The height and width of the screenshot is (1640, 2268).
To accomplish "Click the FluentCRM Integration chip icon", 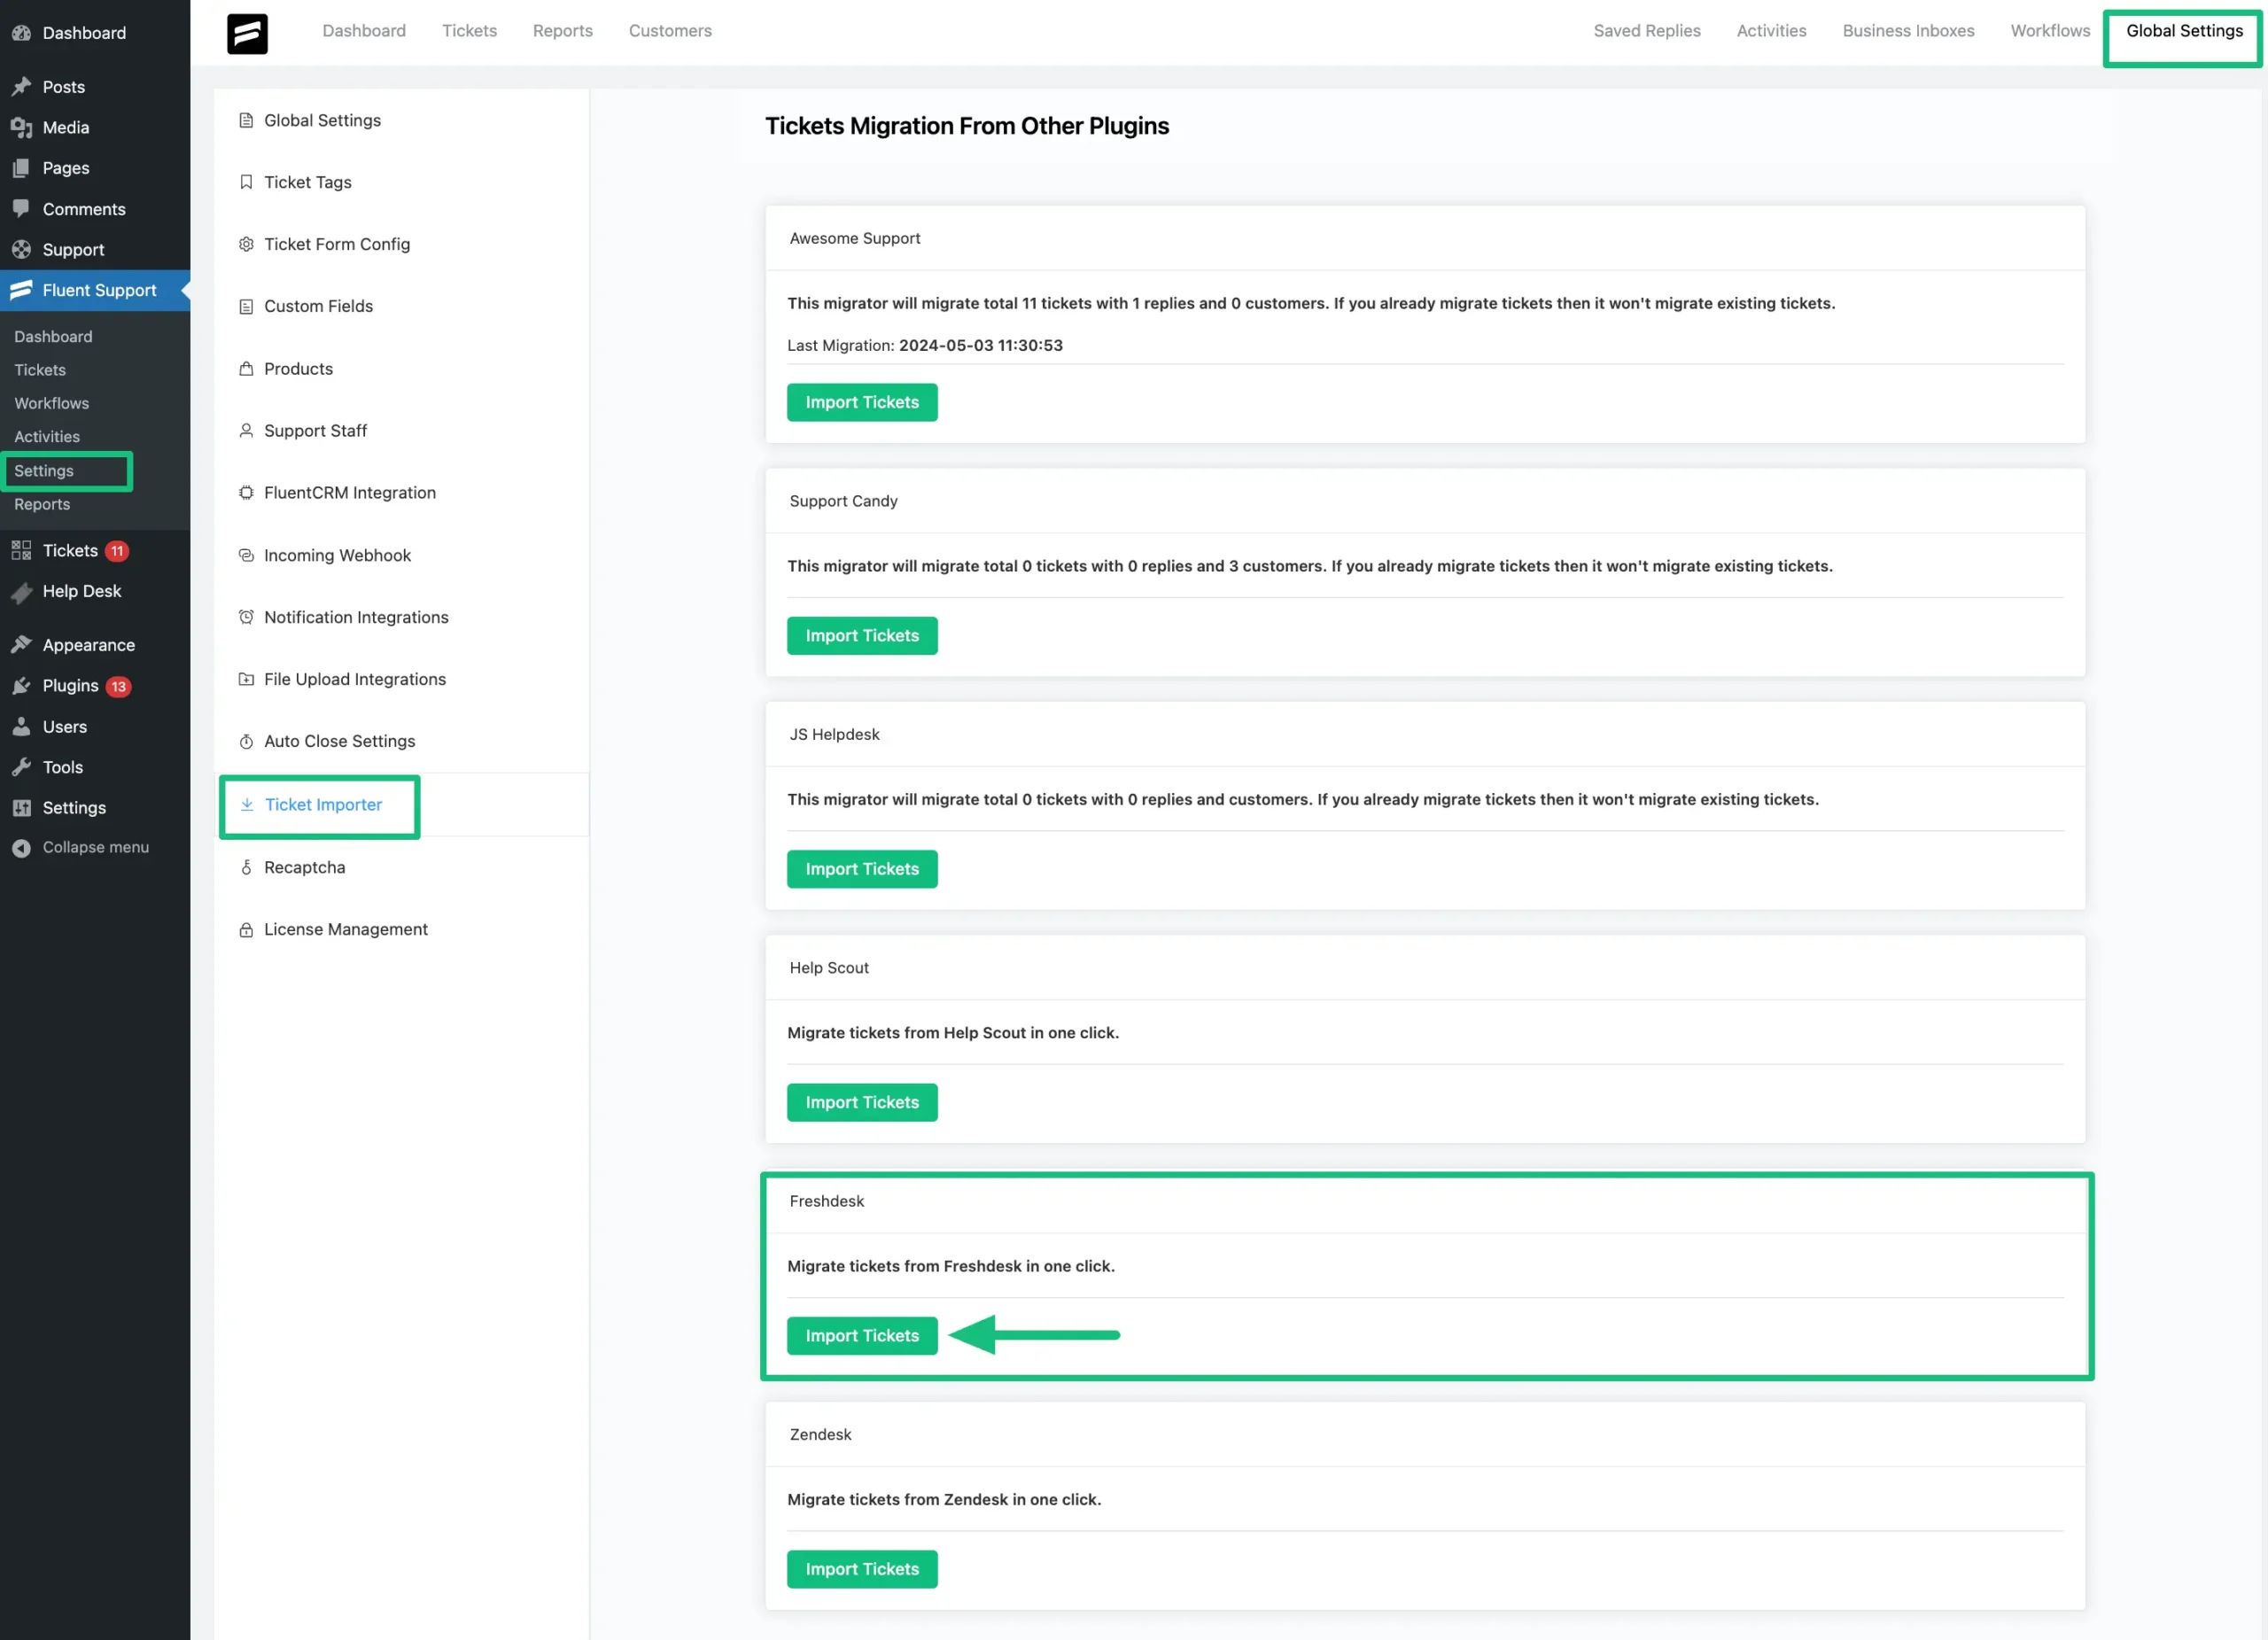I will point(246,493).
